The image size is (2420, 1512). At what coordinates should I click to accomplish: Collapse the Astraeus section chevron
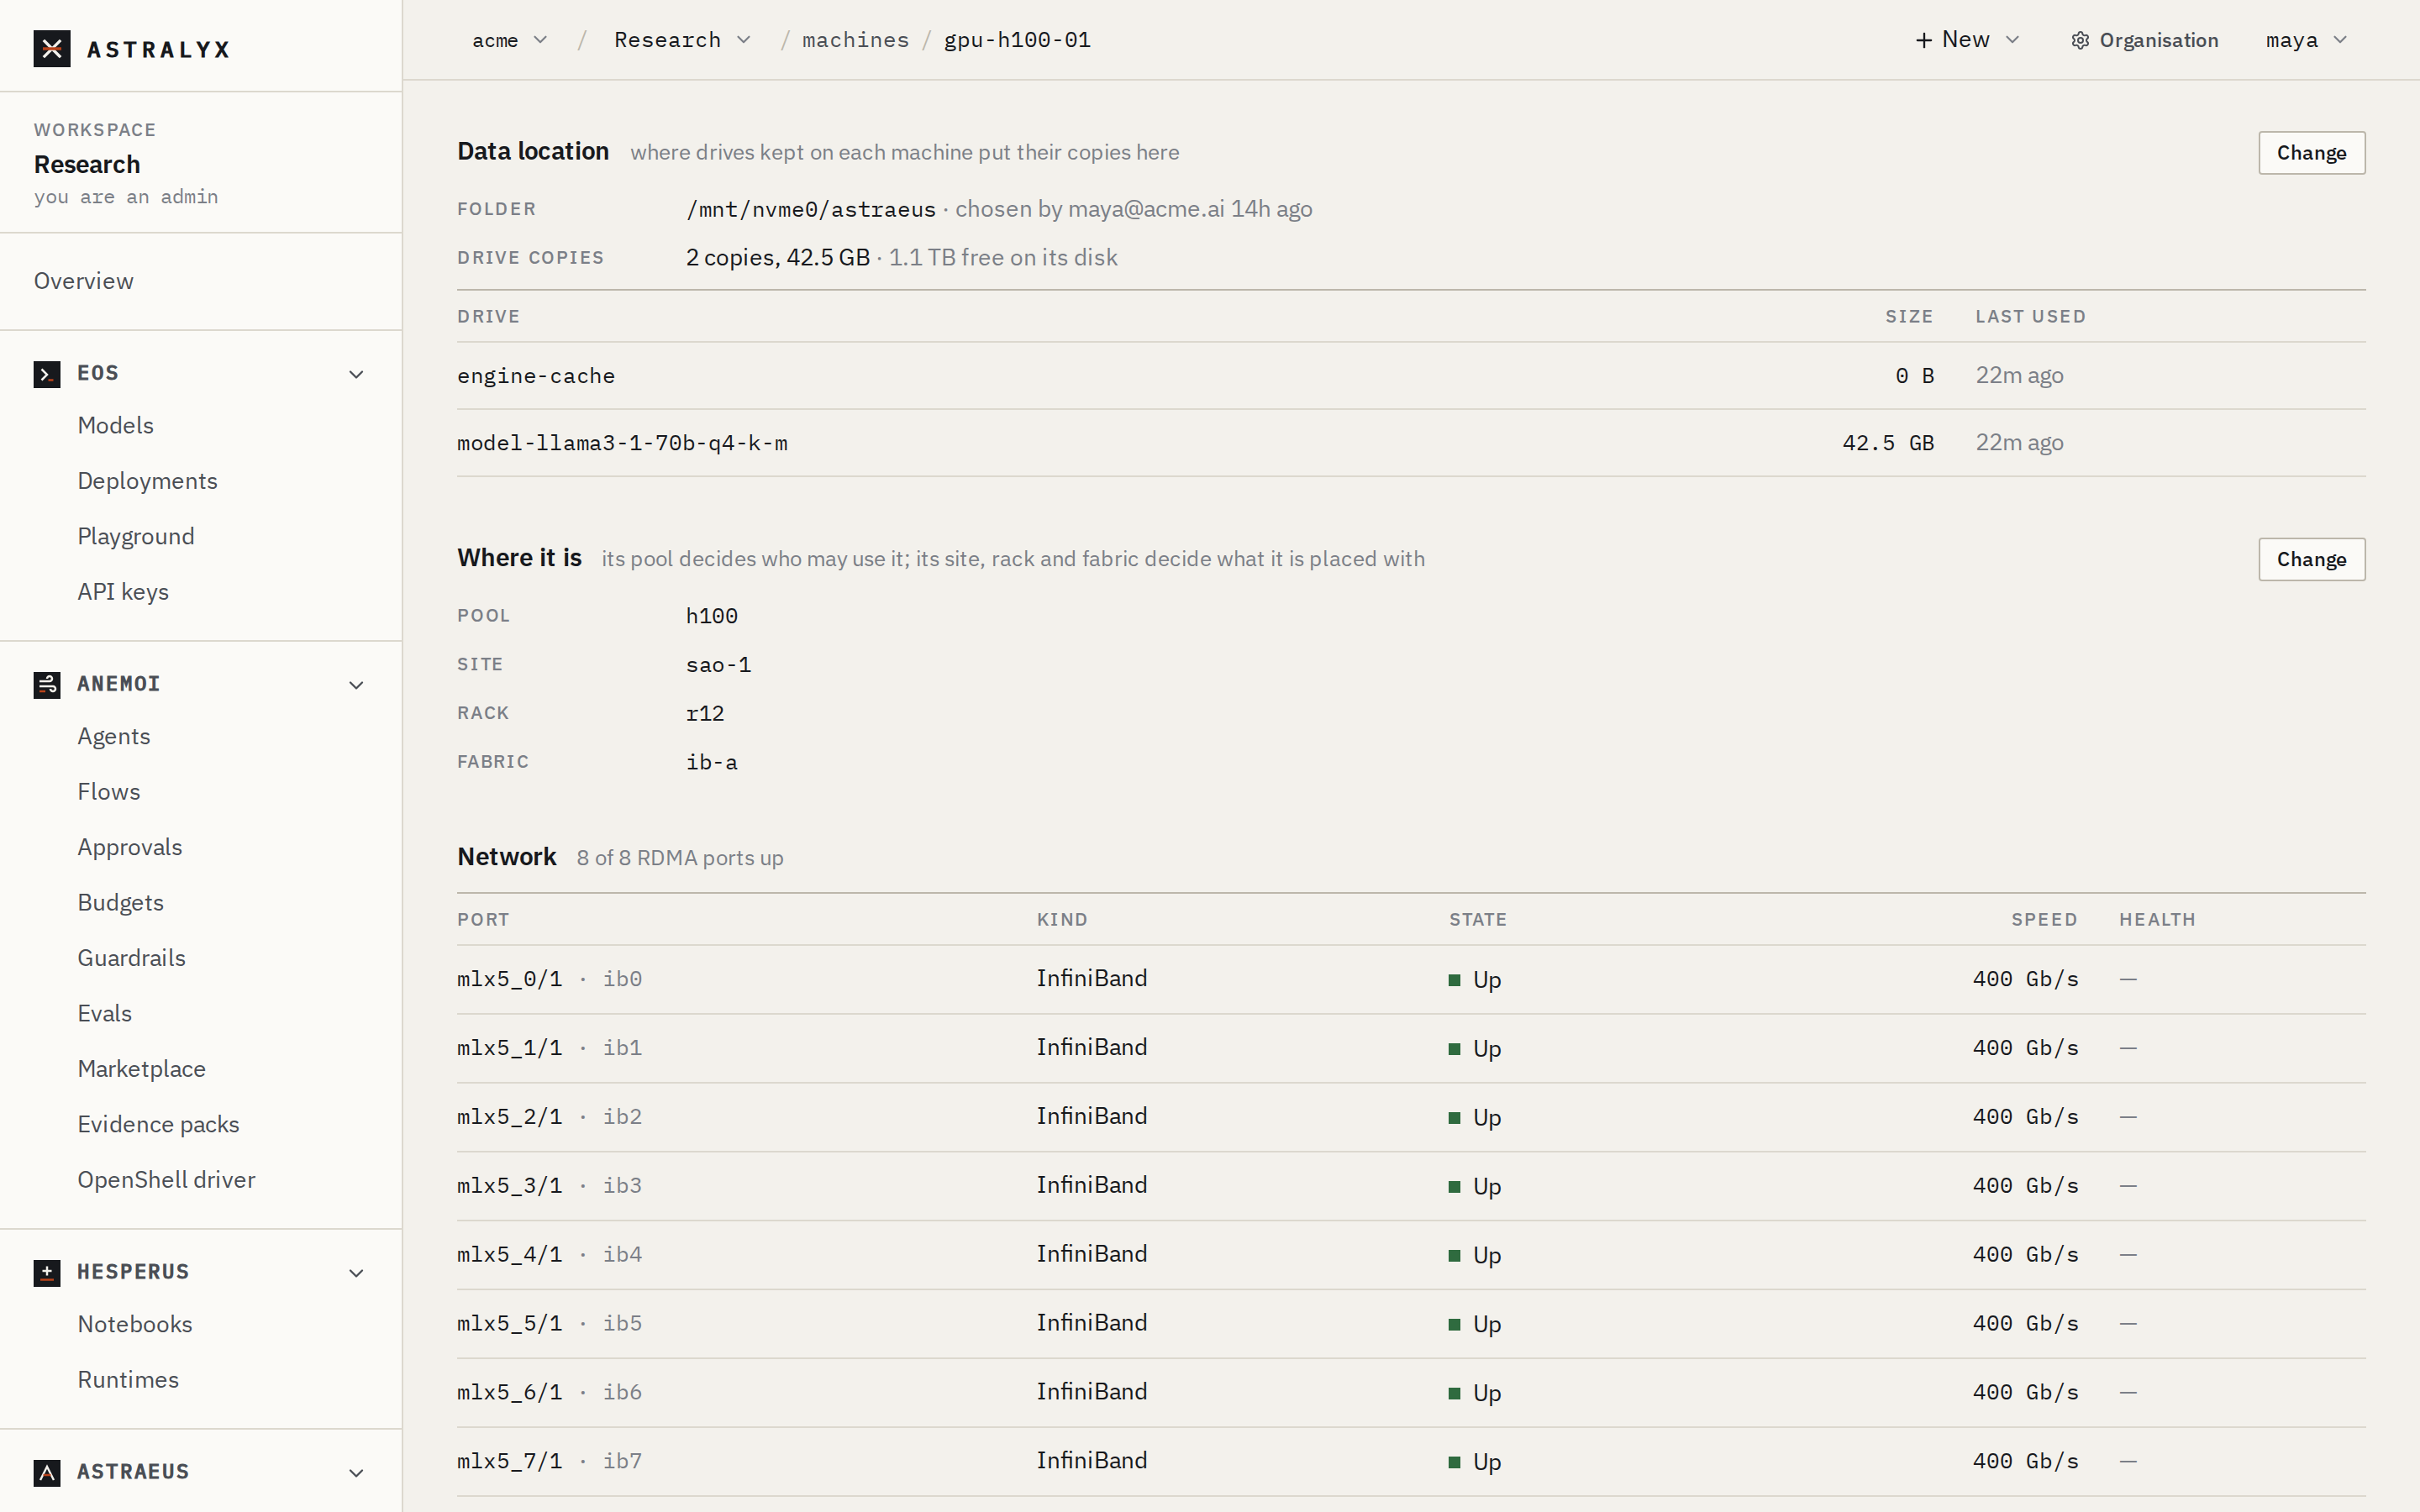(x=356, y=1473)
